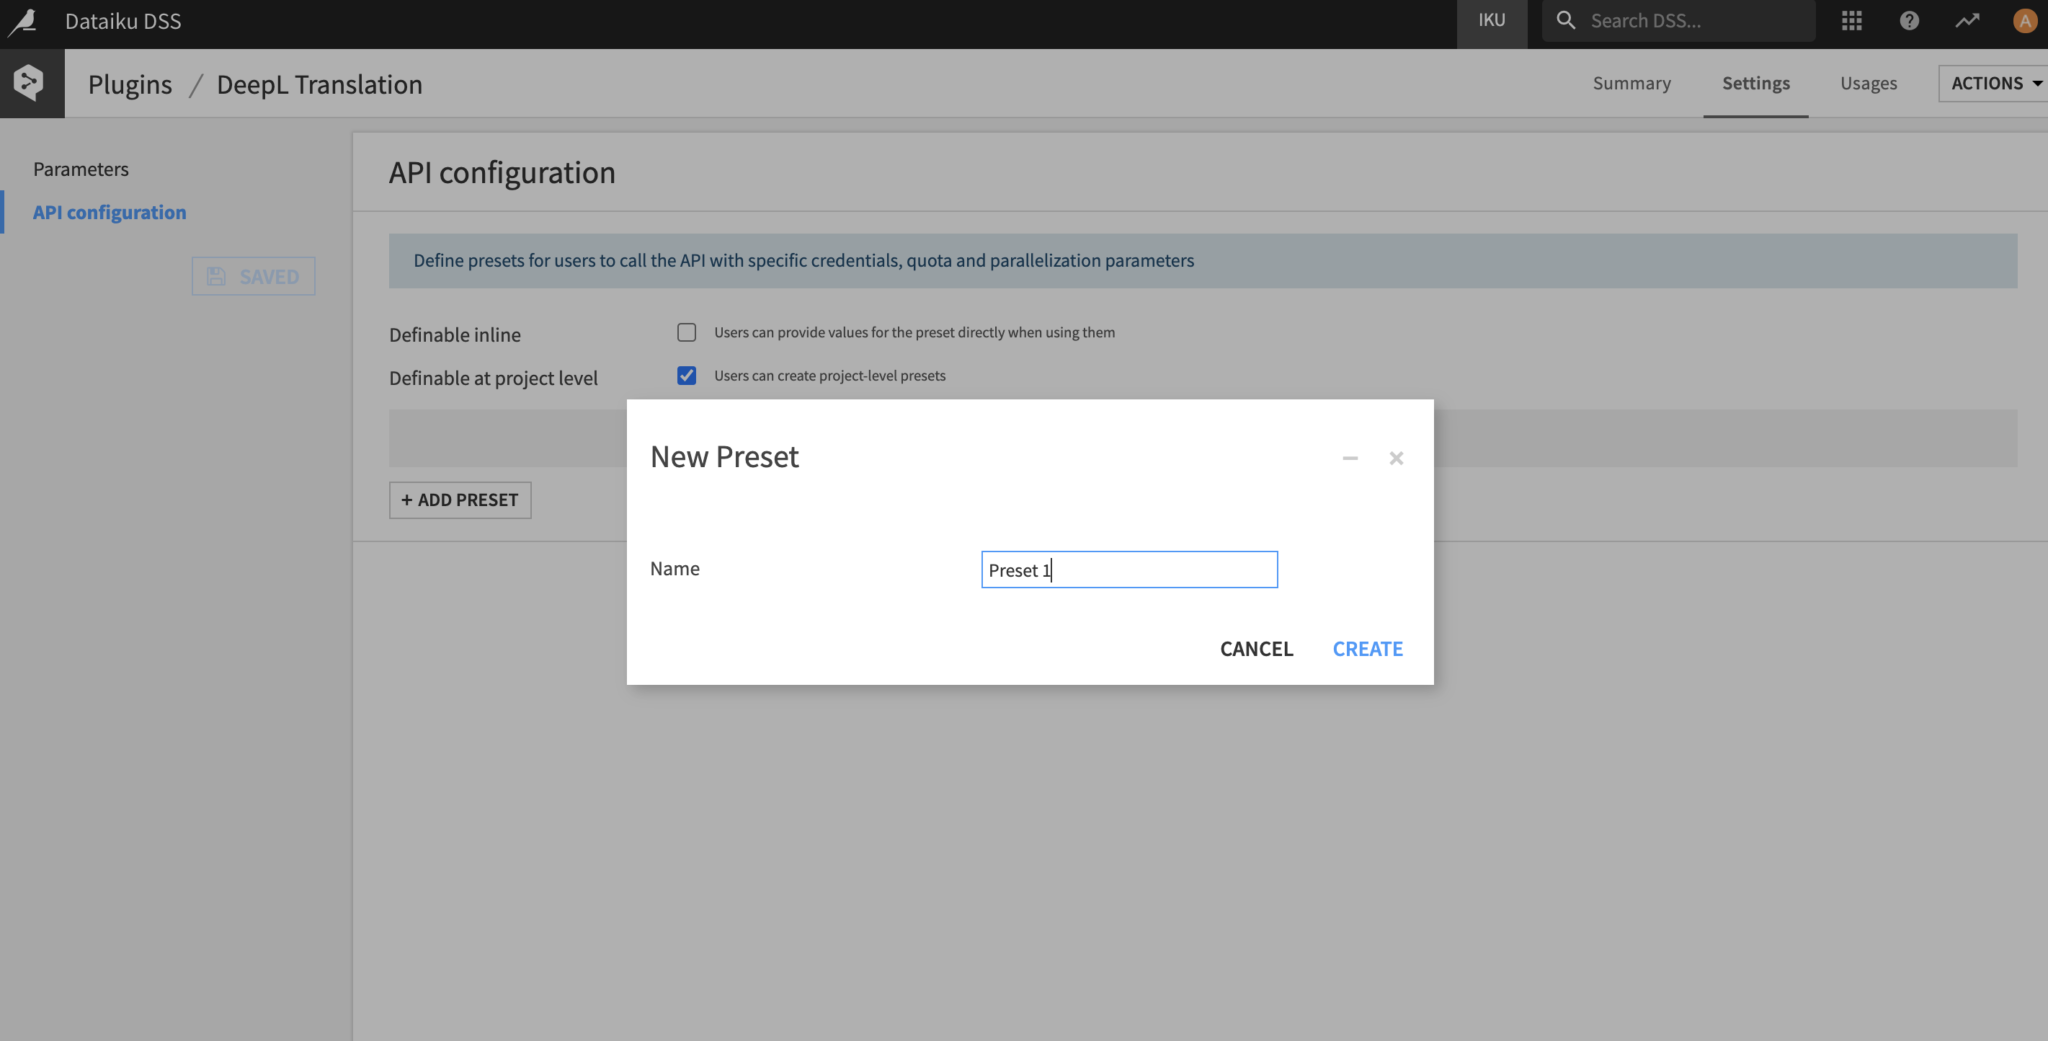Click the Dataiku bird logo

(x=22, y=21)
